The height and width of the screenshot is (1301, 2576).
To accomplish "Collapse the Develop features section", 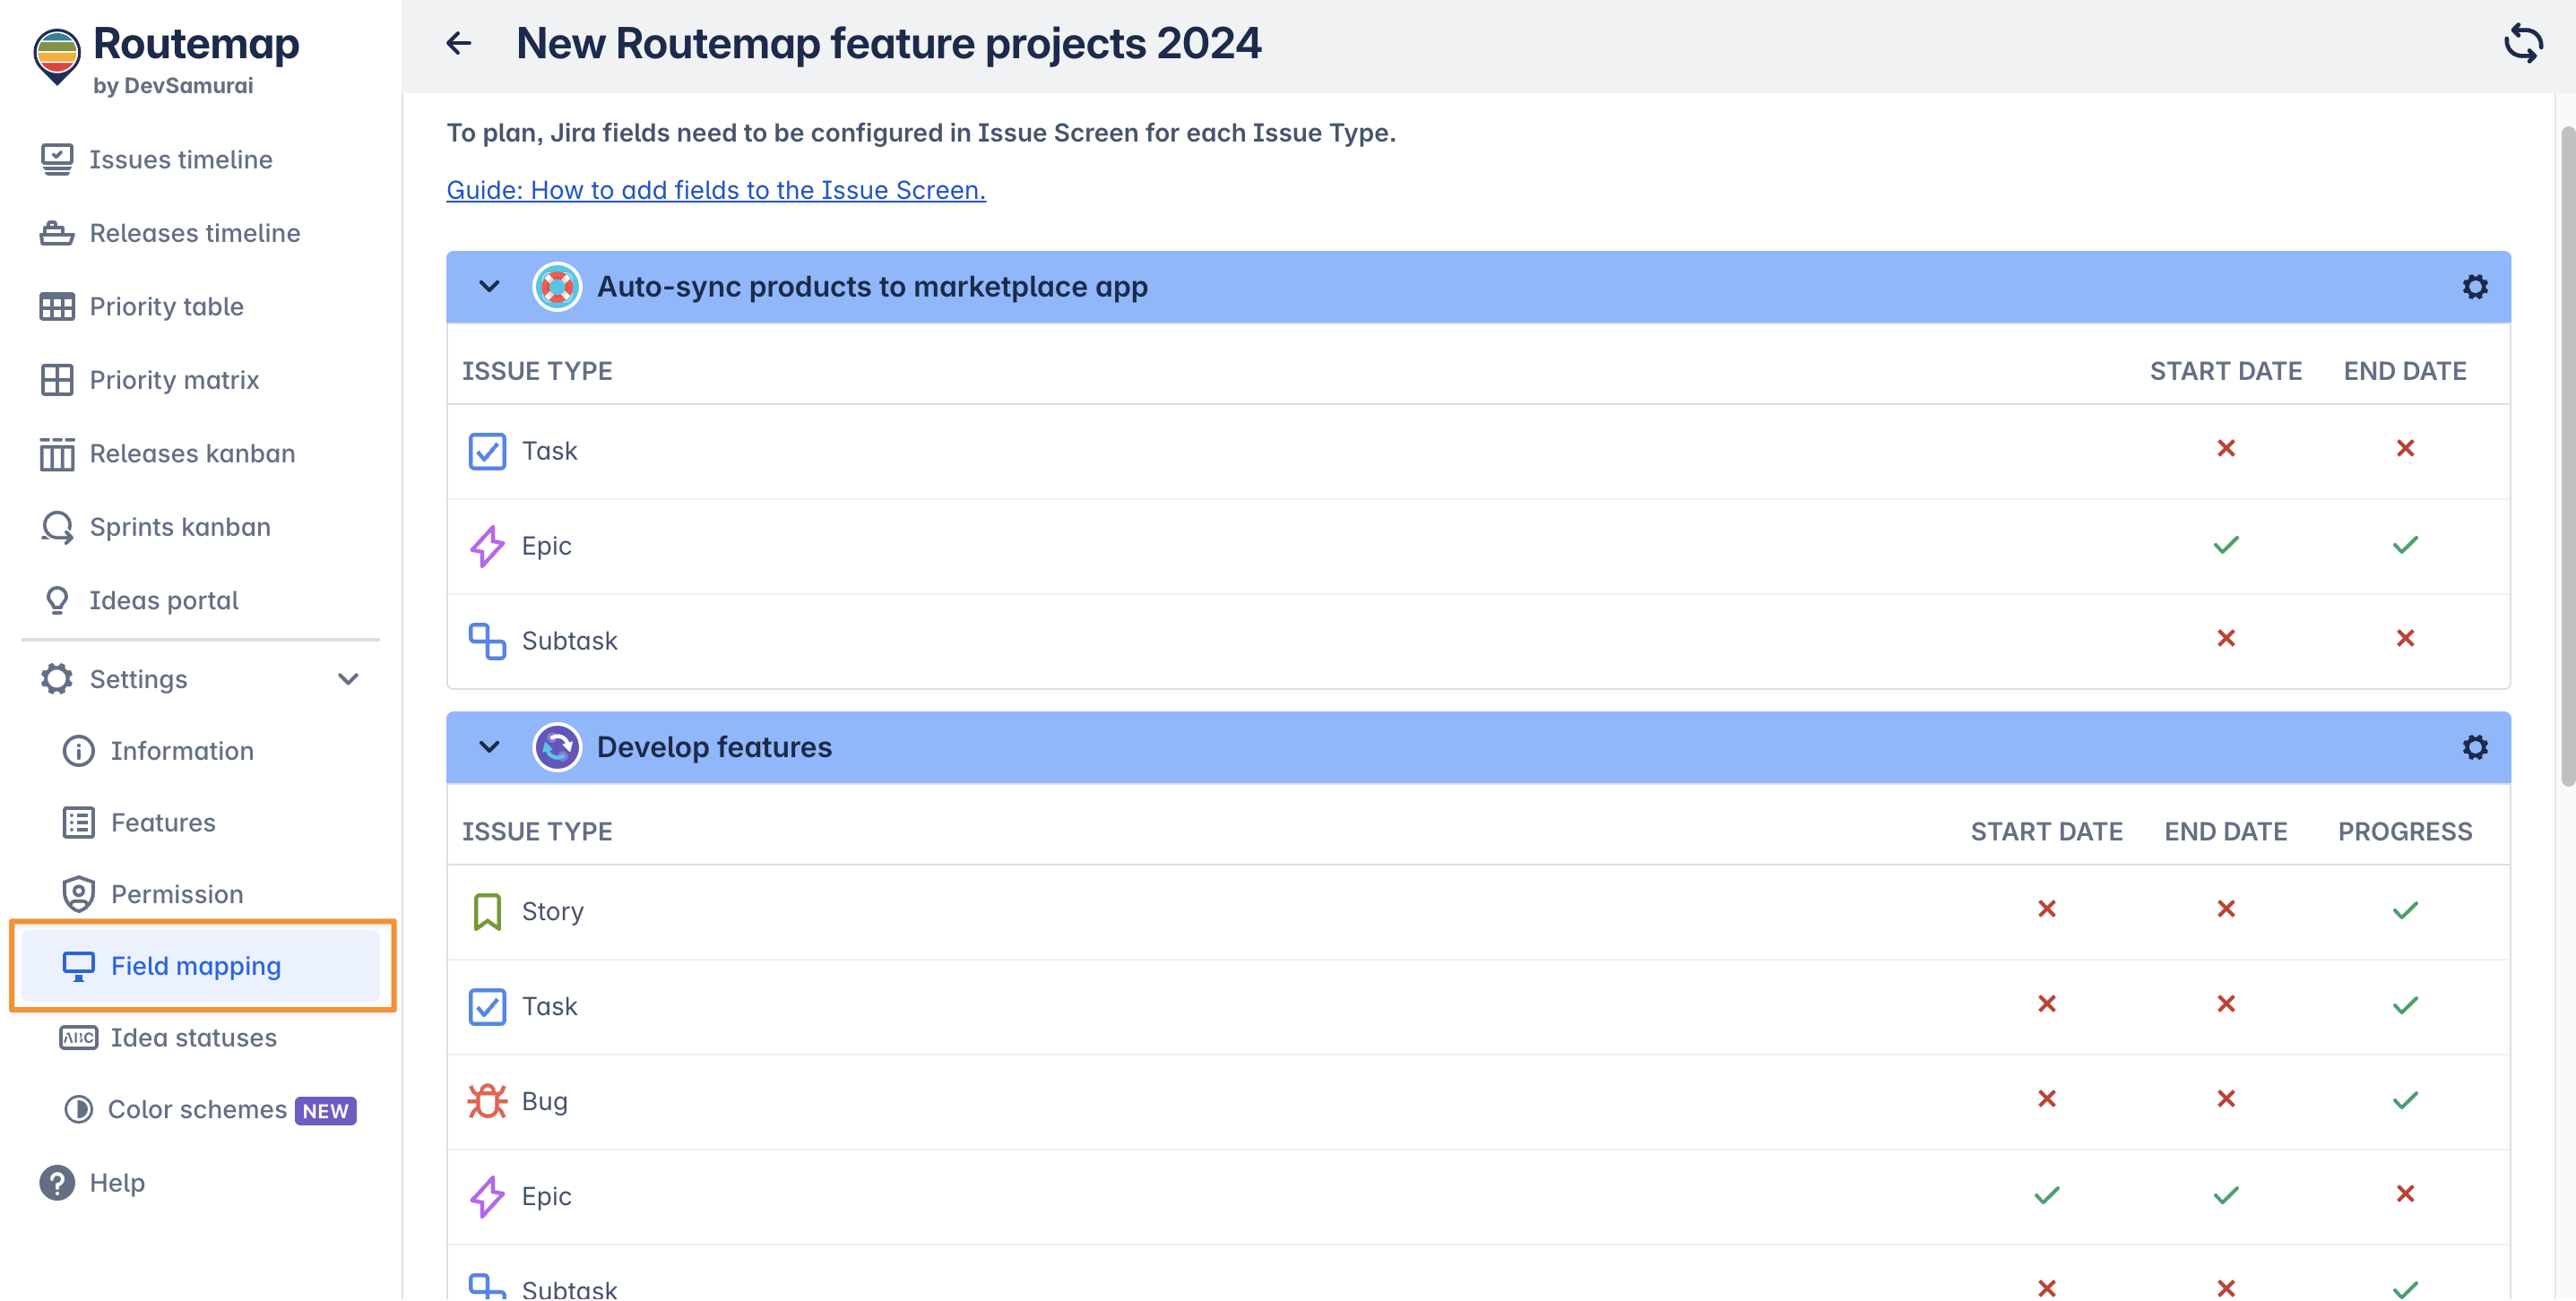I will pos(489,747).
